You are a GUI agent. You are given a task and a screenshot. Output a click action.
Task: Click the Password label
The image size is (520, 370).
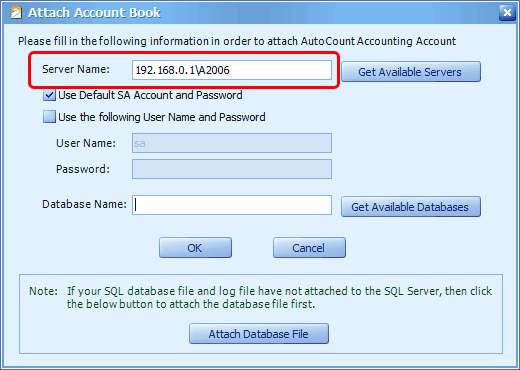83,169
